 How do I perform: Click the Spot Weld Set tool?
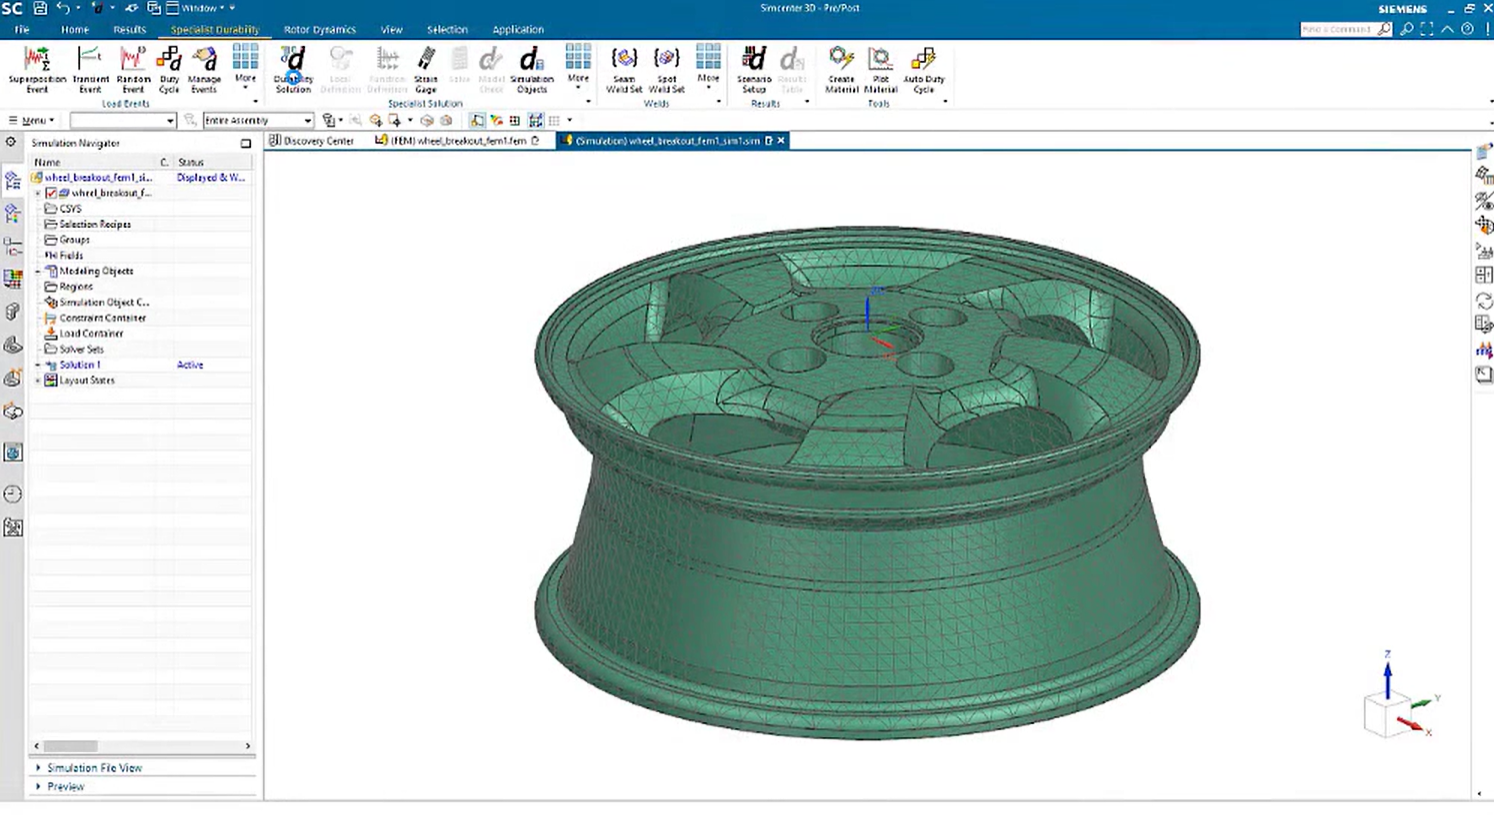666,69
